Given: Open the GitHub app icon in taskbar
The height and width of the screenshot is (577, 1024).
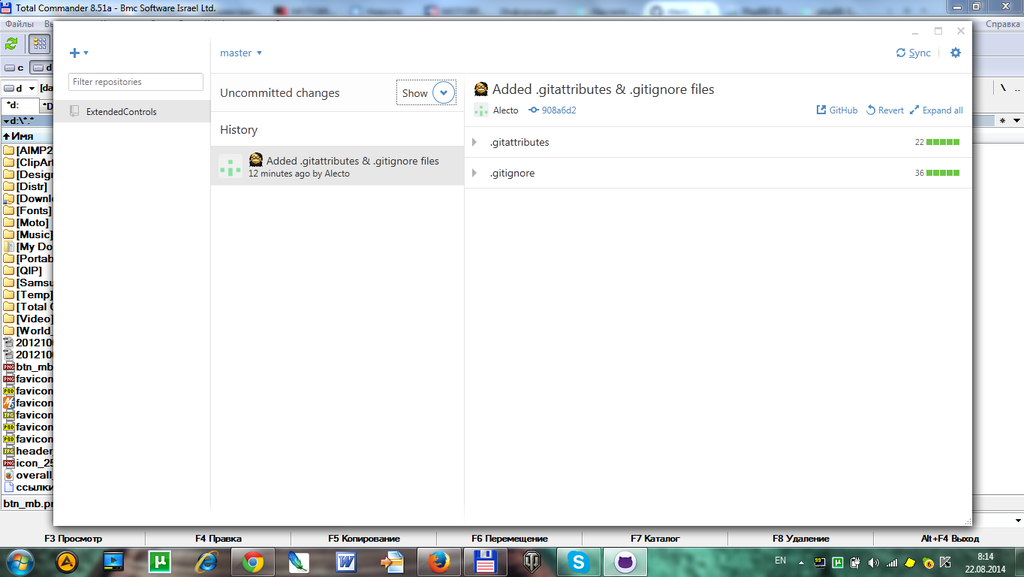Looking at the screenshot, I should pyautogui.click(x=626, y=562).
